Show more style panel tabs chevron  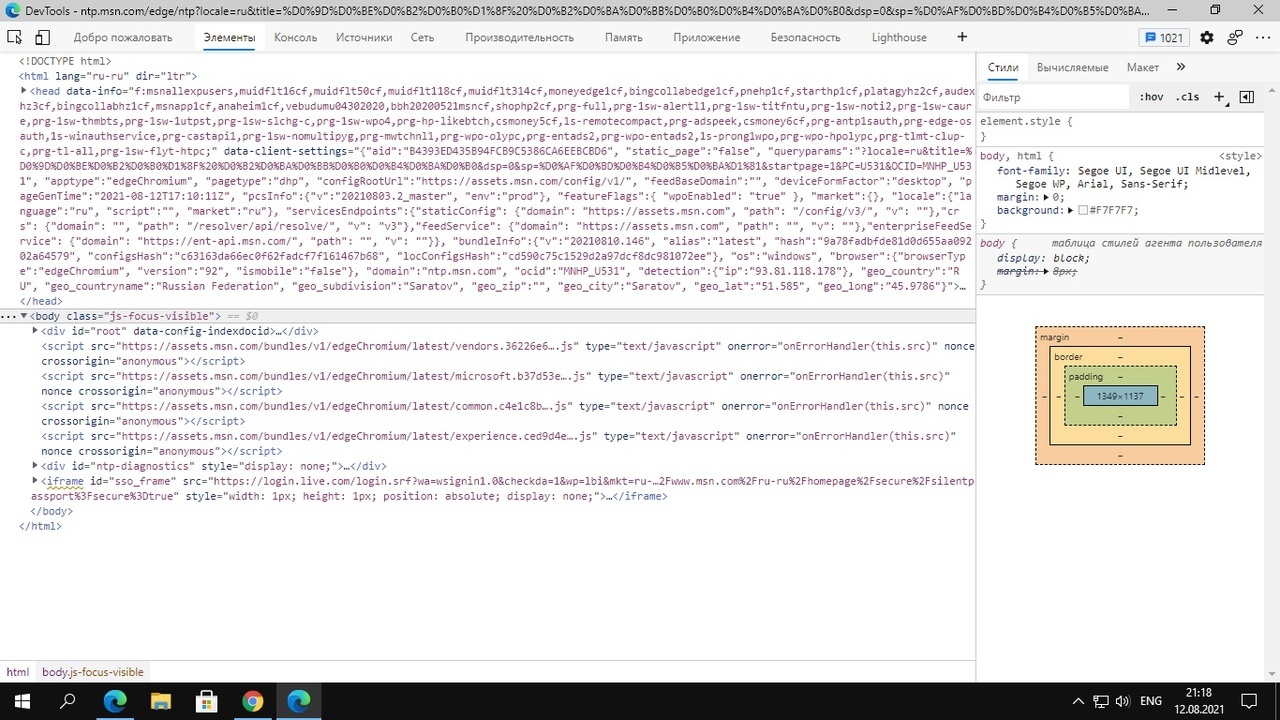tap(1180, 67)
